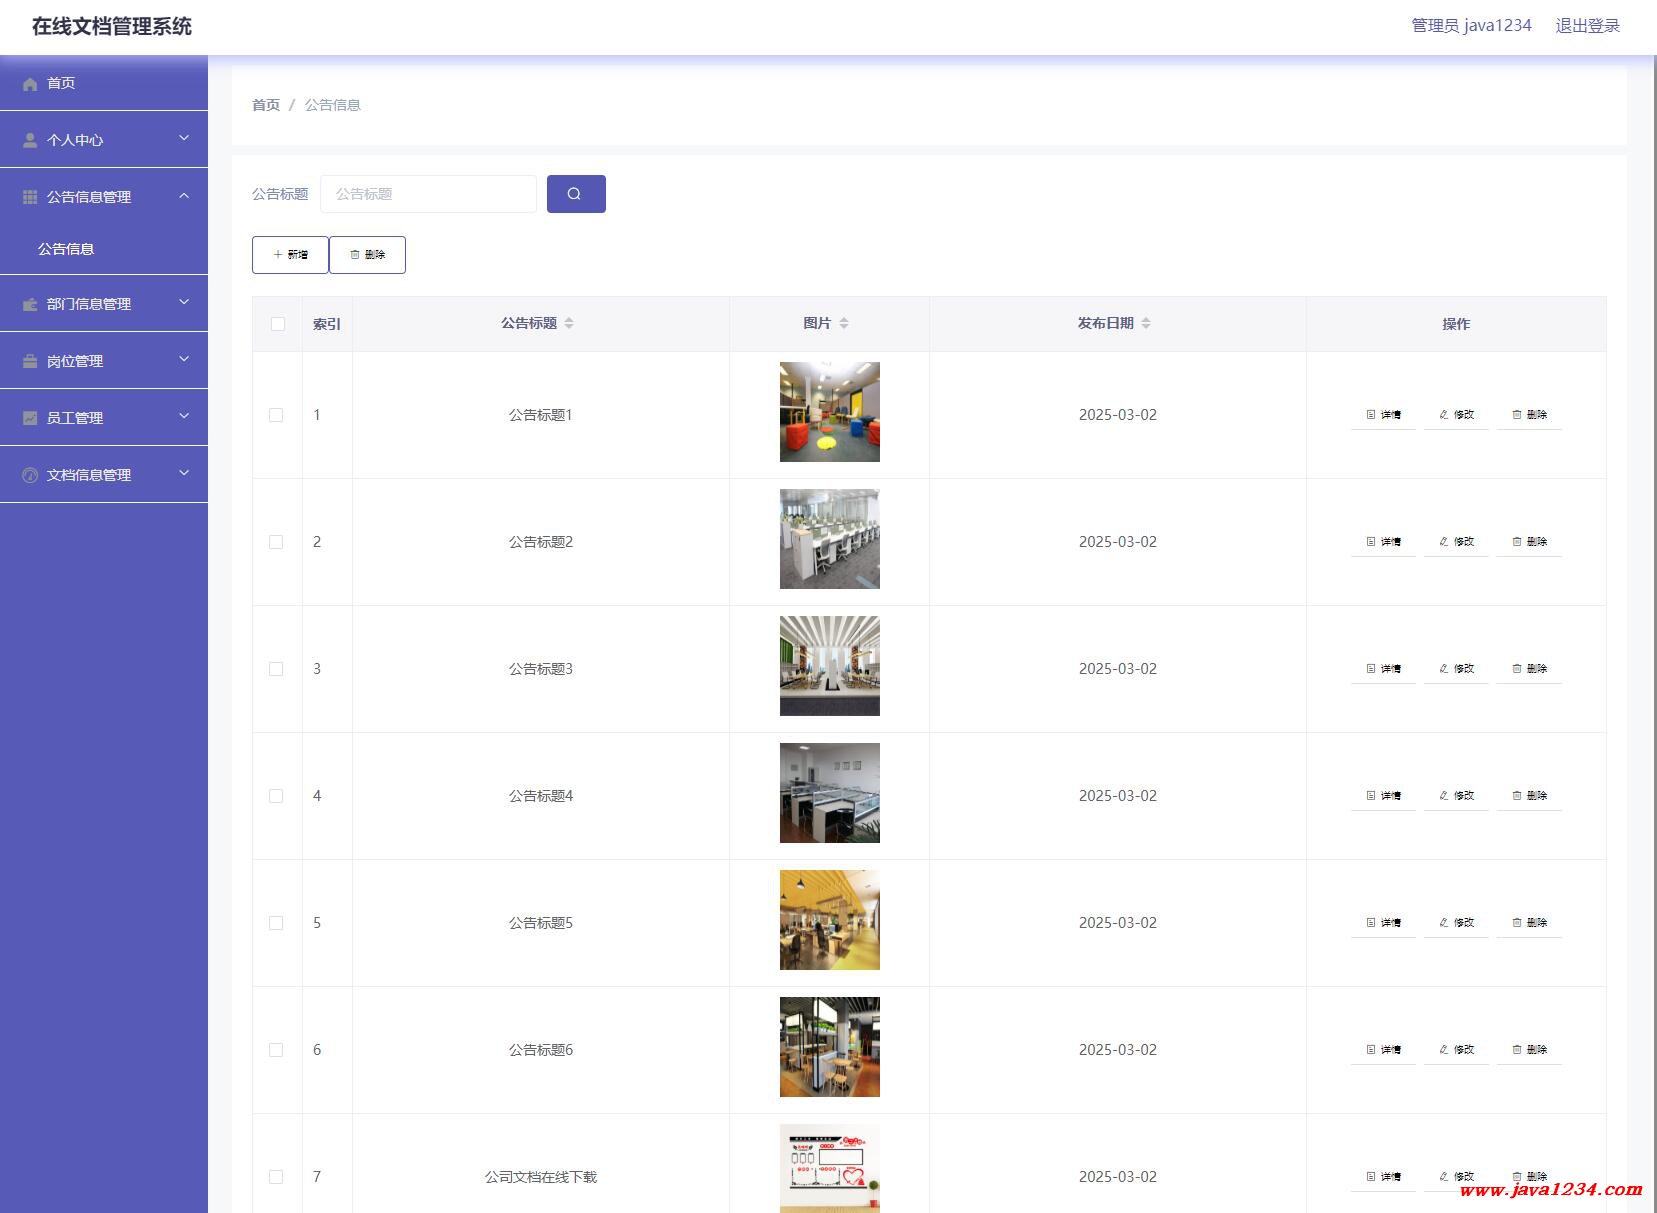
Task: Click 退出登录 link
Action: pos(1587,26)
